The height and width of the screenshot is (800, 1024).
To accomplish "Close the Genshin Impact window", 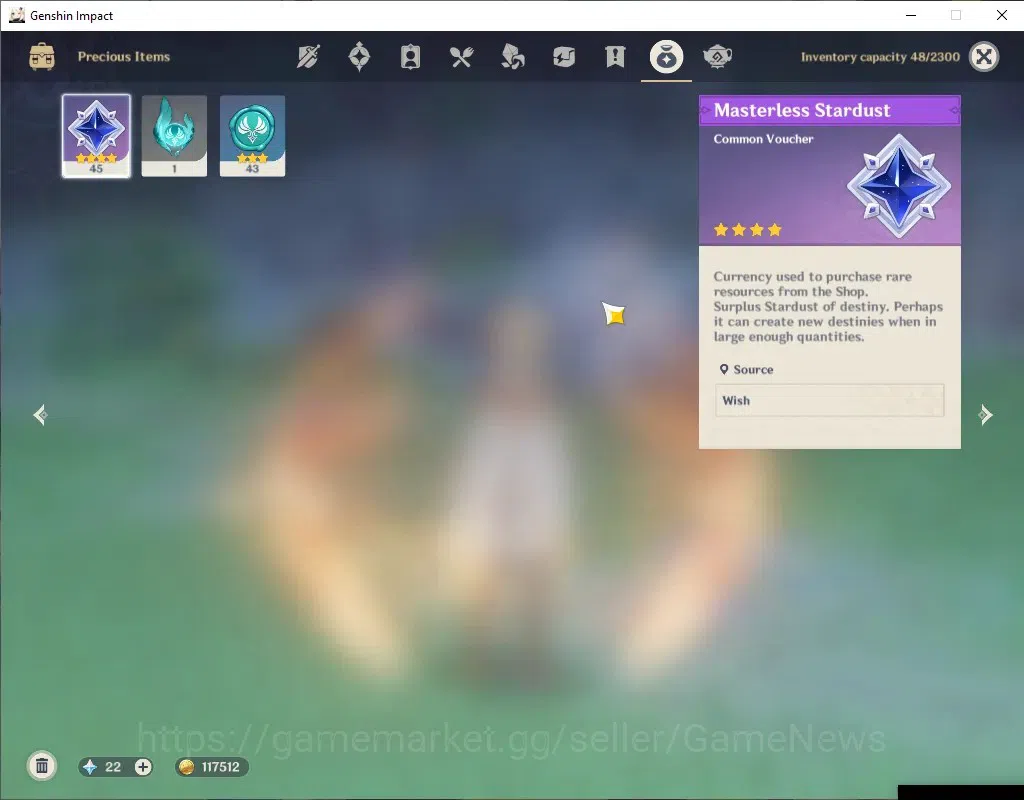I will [1001, 15].
